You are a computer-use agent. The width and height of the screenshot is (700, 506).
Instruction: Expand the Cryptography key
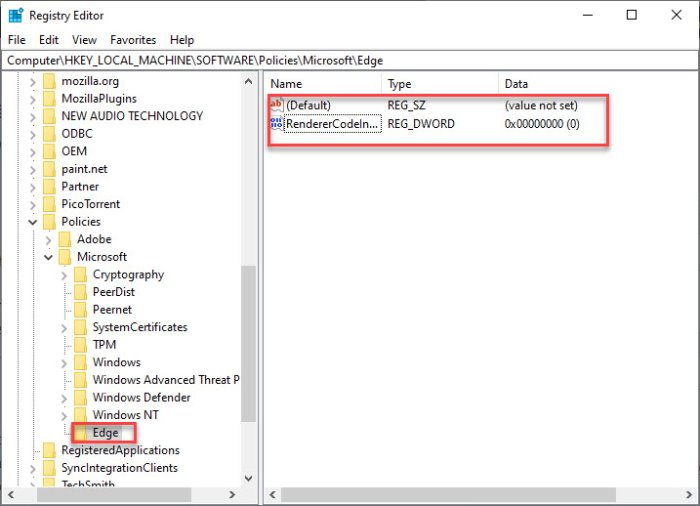tap(64, 275)
